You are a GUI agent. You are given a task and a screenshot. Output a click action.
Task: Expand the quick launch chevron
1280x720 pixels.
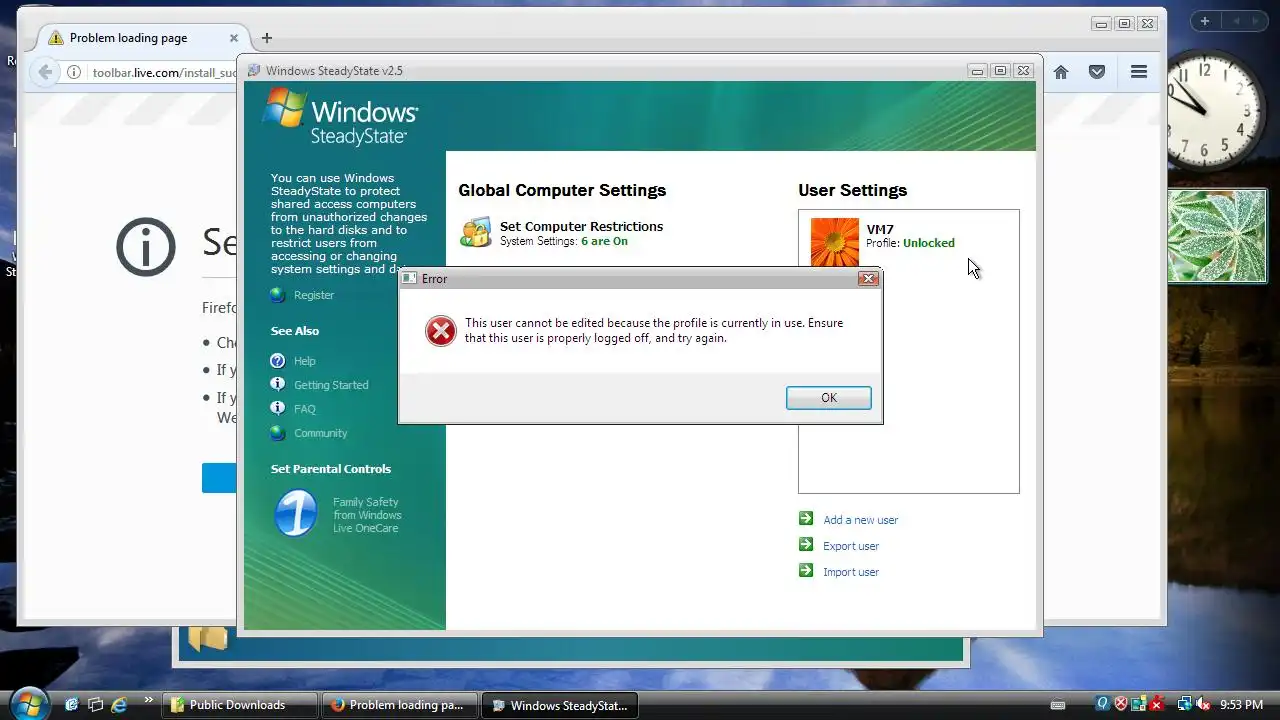(149, 700)
